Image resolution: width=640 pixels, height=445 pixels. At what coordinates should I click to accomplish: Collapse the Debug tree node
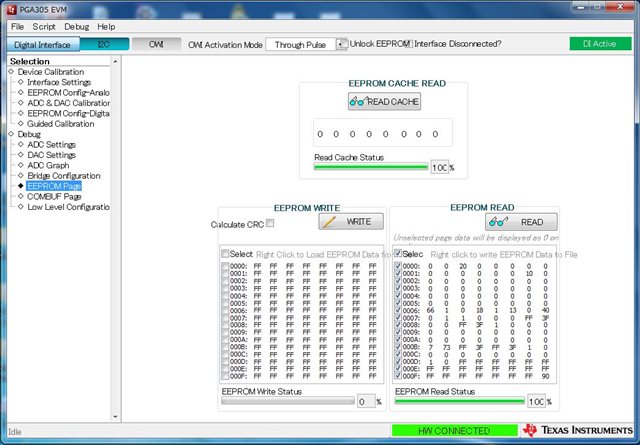click(x=11, y=134)
